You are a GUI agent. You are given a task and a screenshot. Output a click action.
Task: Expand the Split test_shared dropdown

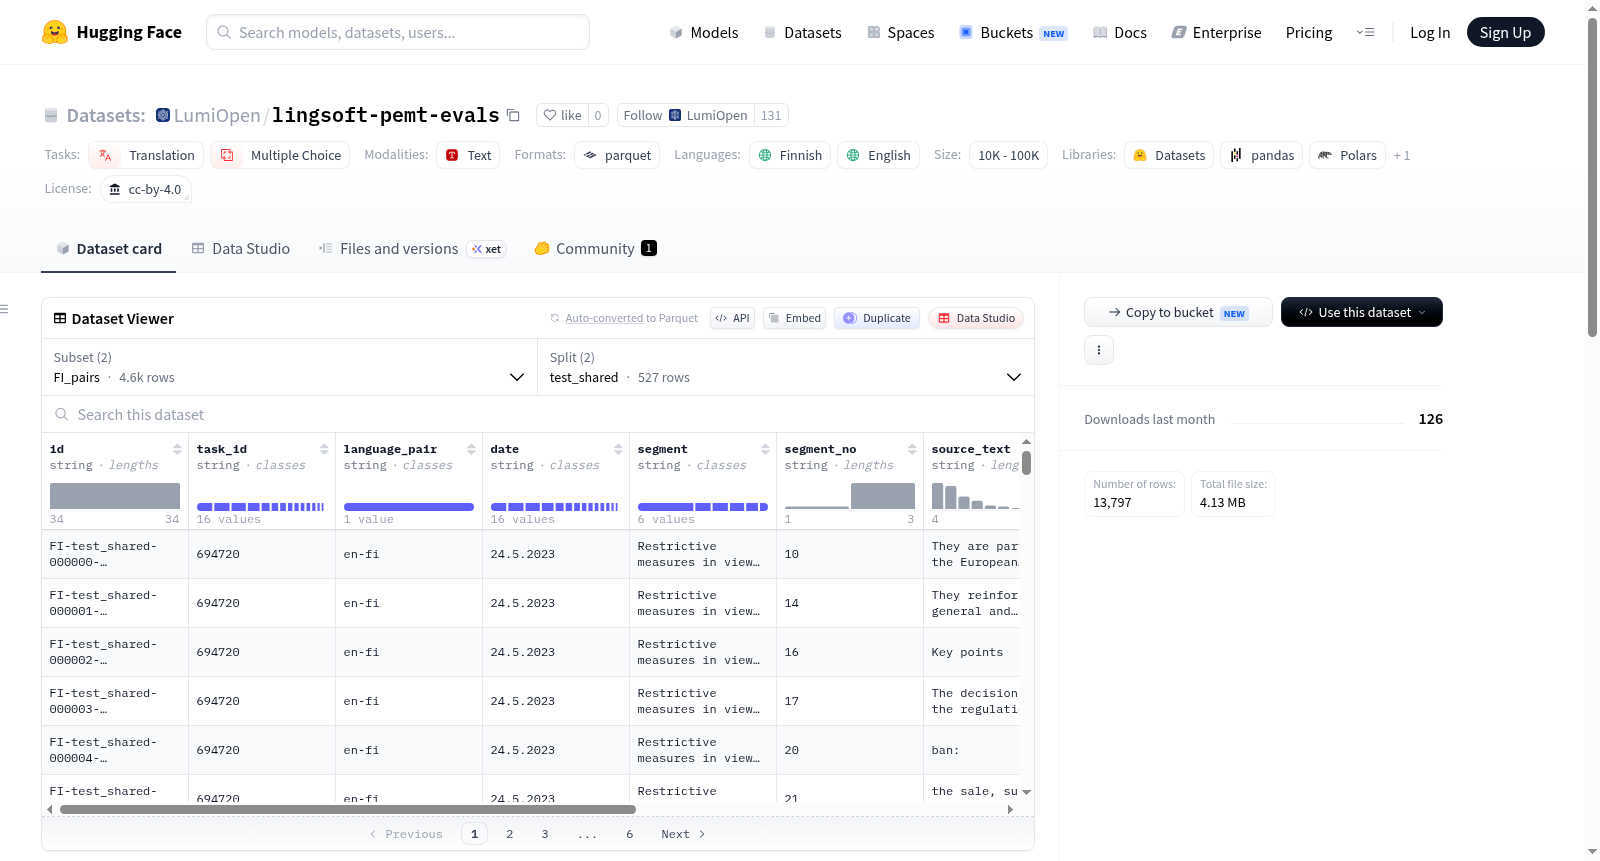point(786,367)
